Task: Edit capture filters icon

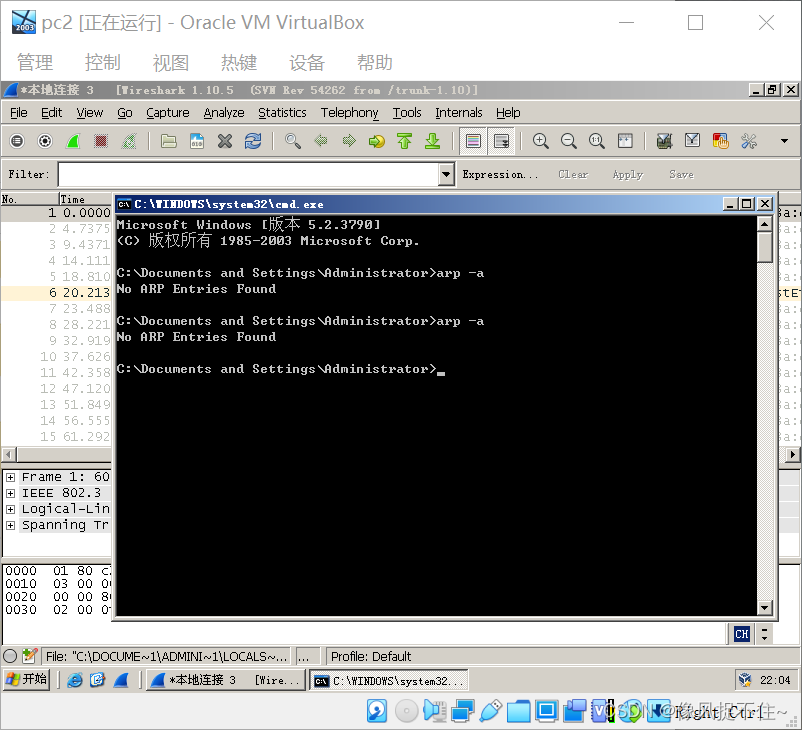Action: [x=664, y=141]
